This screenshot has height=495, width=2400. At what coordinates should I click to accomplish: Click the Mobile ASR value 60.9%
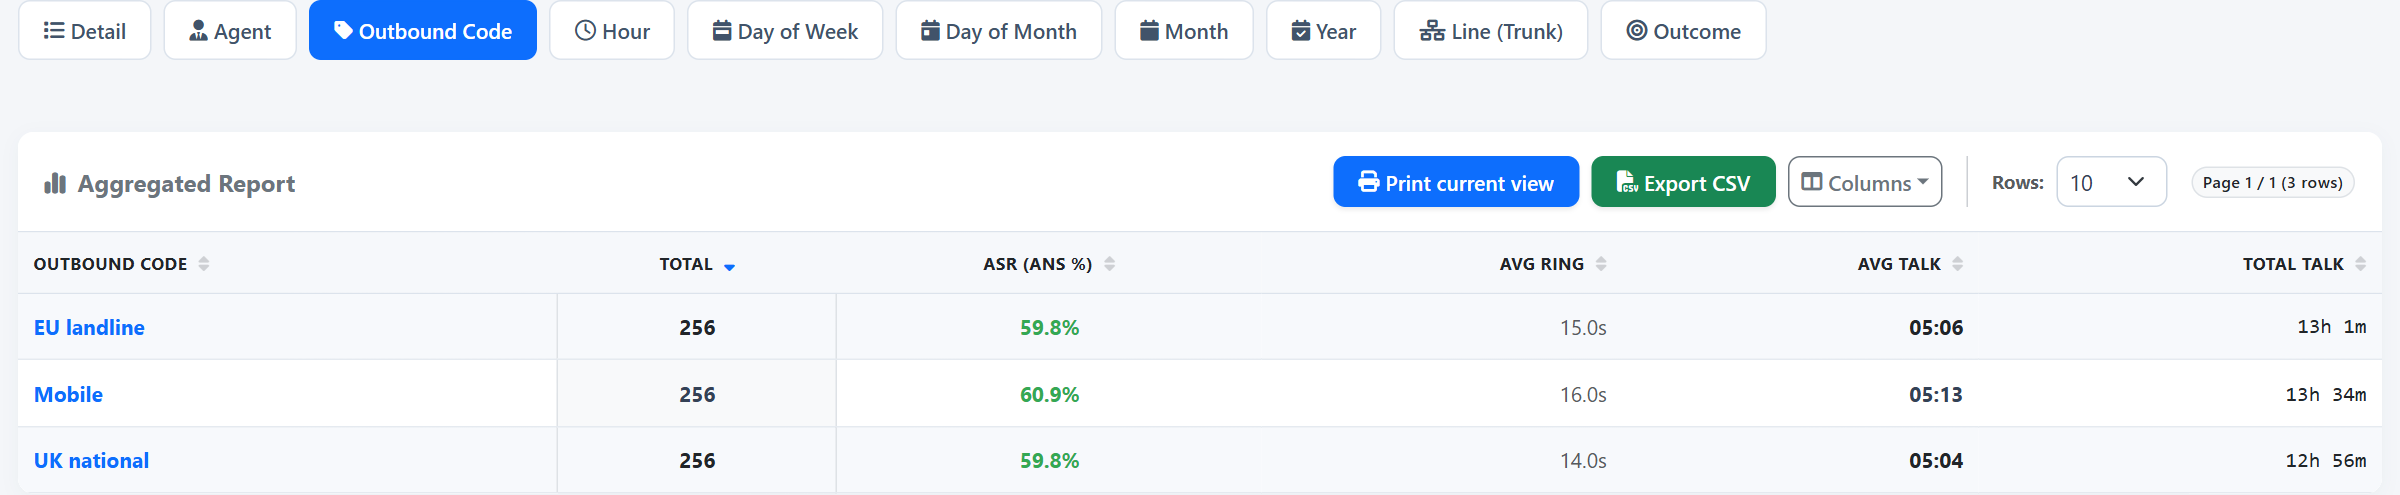pos(1049,395)
